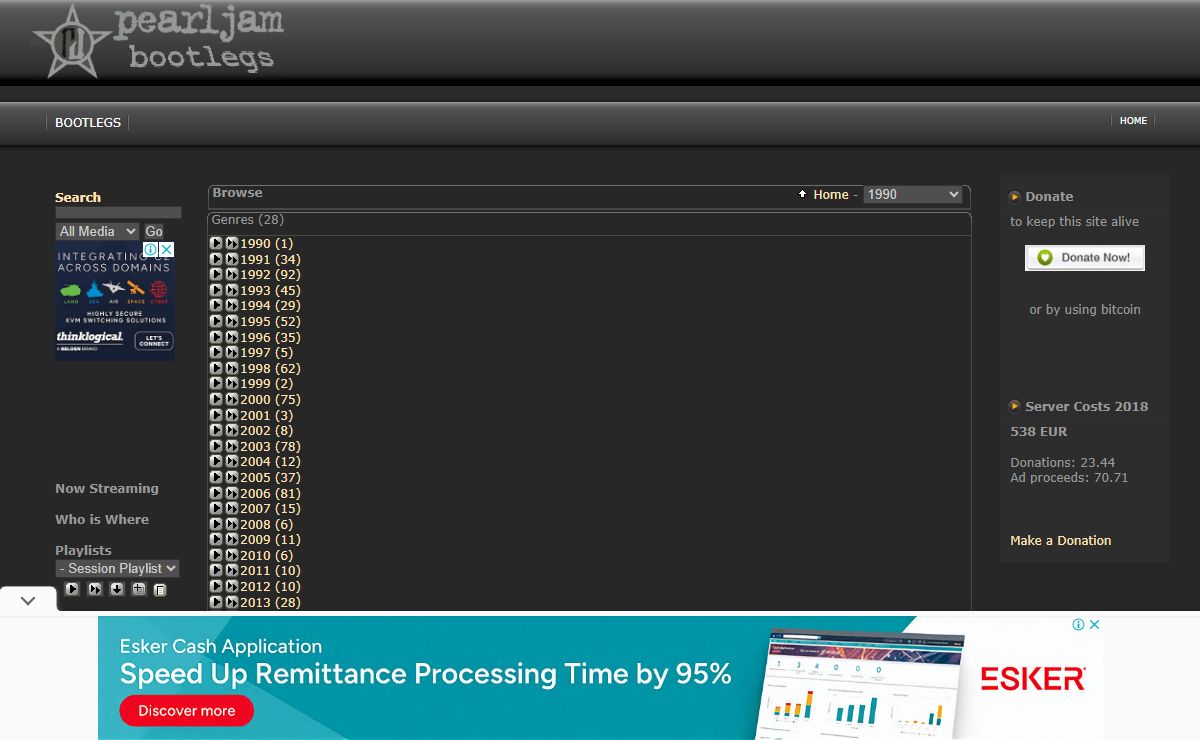Image resolution: width=1200 pixels, height=740 pixels.
Task: Open the playlist view icon under Playlists
Action: click(160, 590)
